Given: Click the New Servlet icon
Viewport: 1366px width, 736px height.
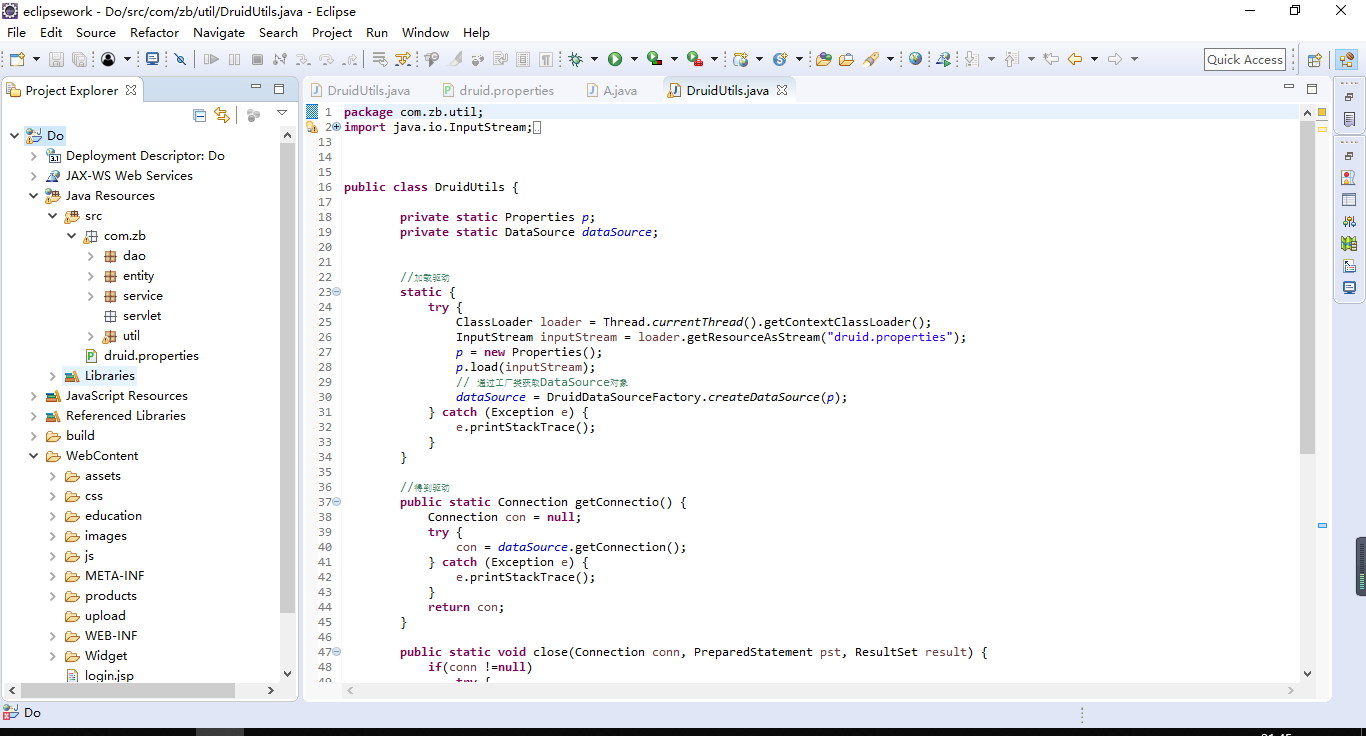Looking at the screenshot, I should [780, 59].
